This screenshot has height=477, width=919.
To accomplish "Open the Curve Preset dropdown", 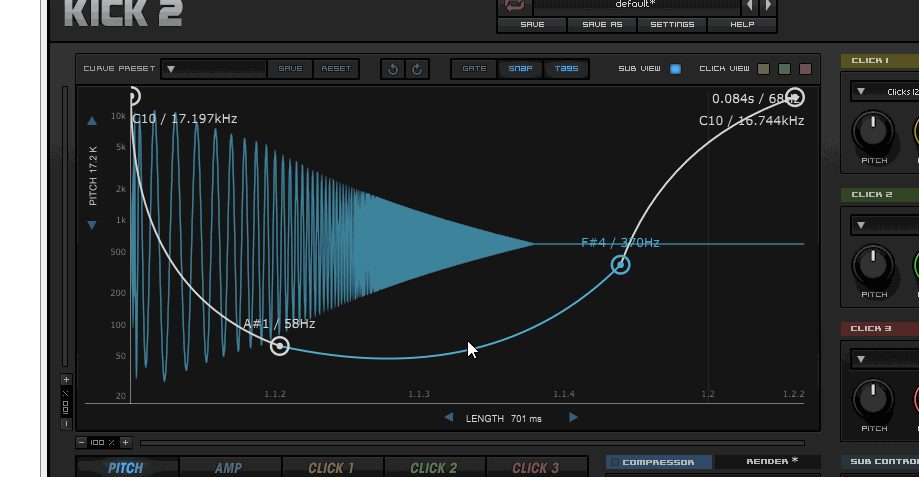I will pos(214,69).
